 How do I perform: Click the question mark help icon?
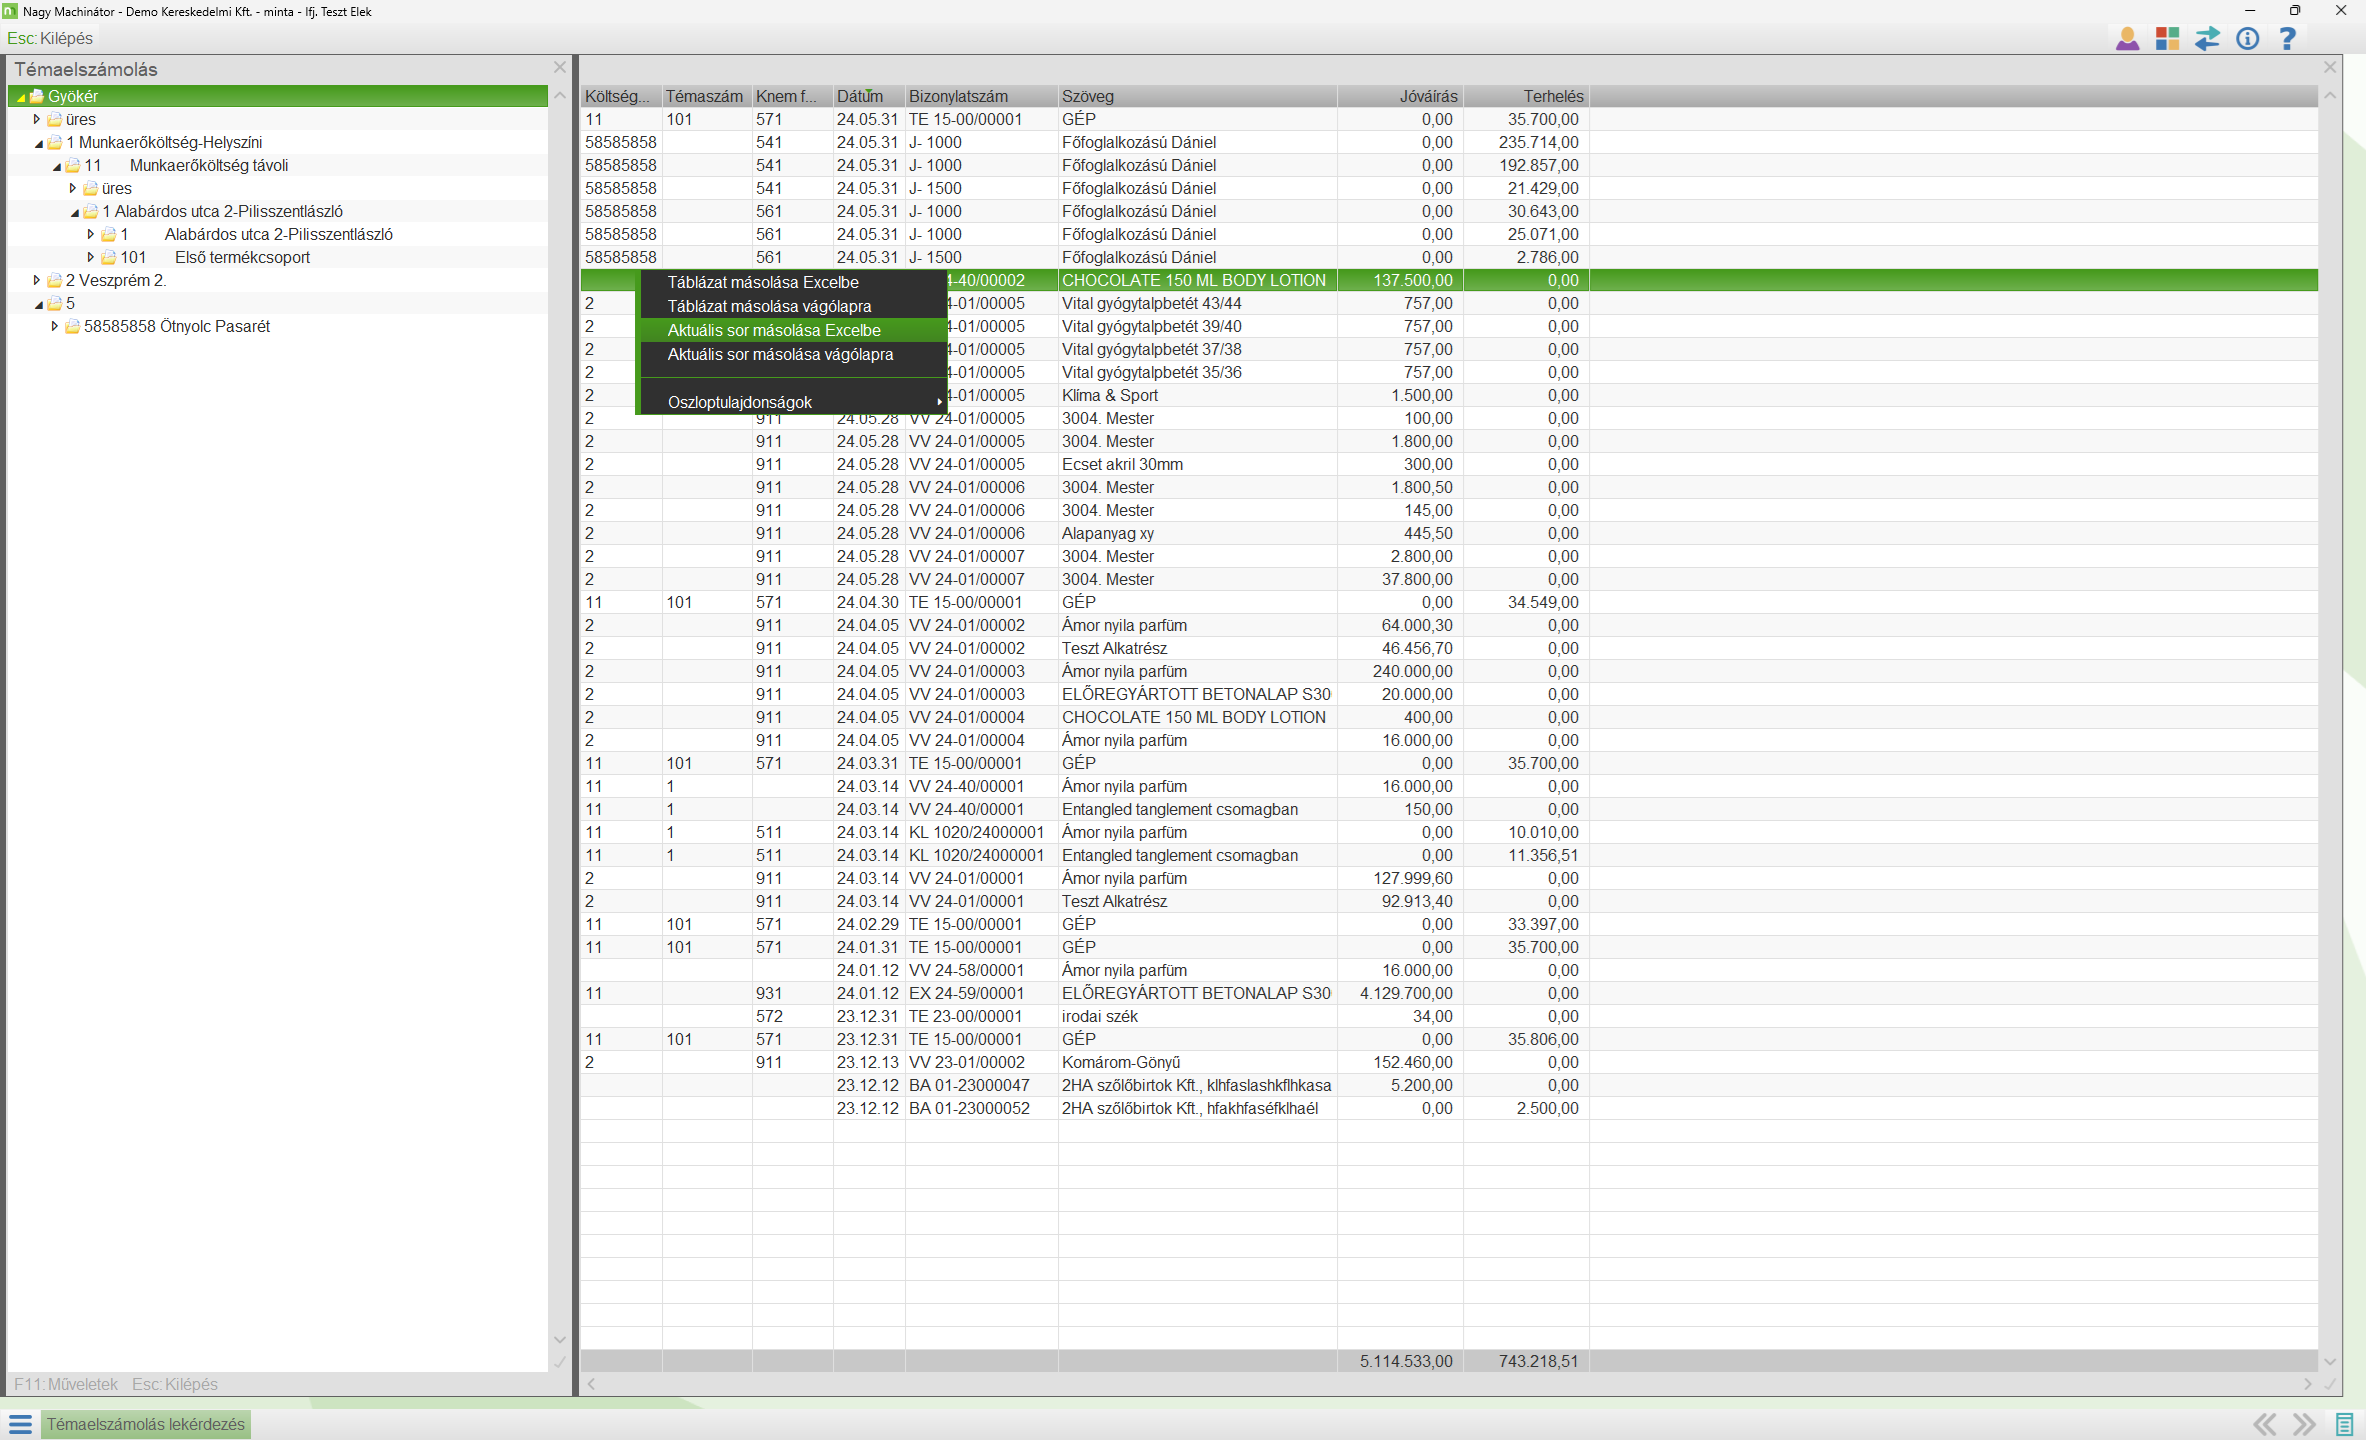pos(2287,39)
